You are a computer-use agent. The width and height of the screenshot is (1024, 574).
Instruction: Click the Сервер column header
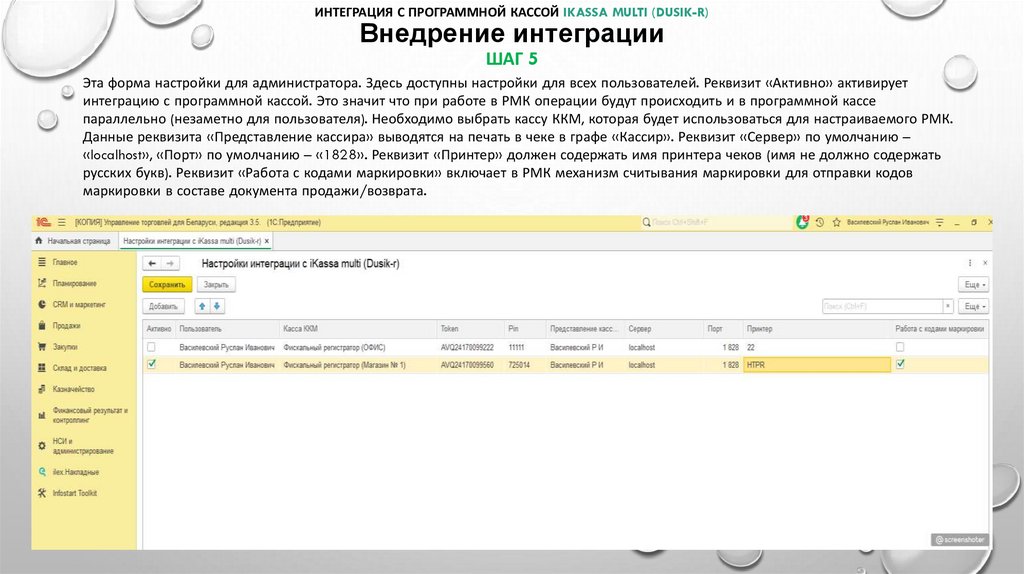664,328
